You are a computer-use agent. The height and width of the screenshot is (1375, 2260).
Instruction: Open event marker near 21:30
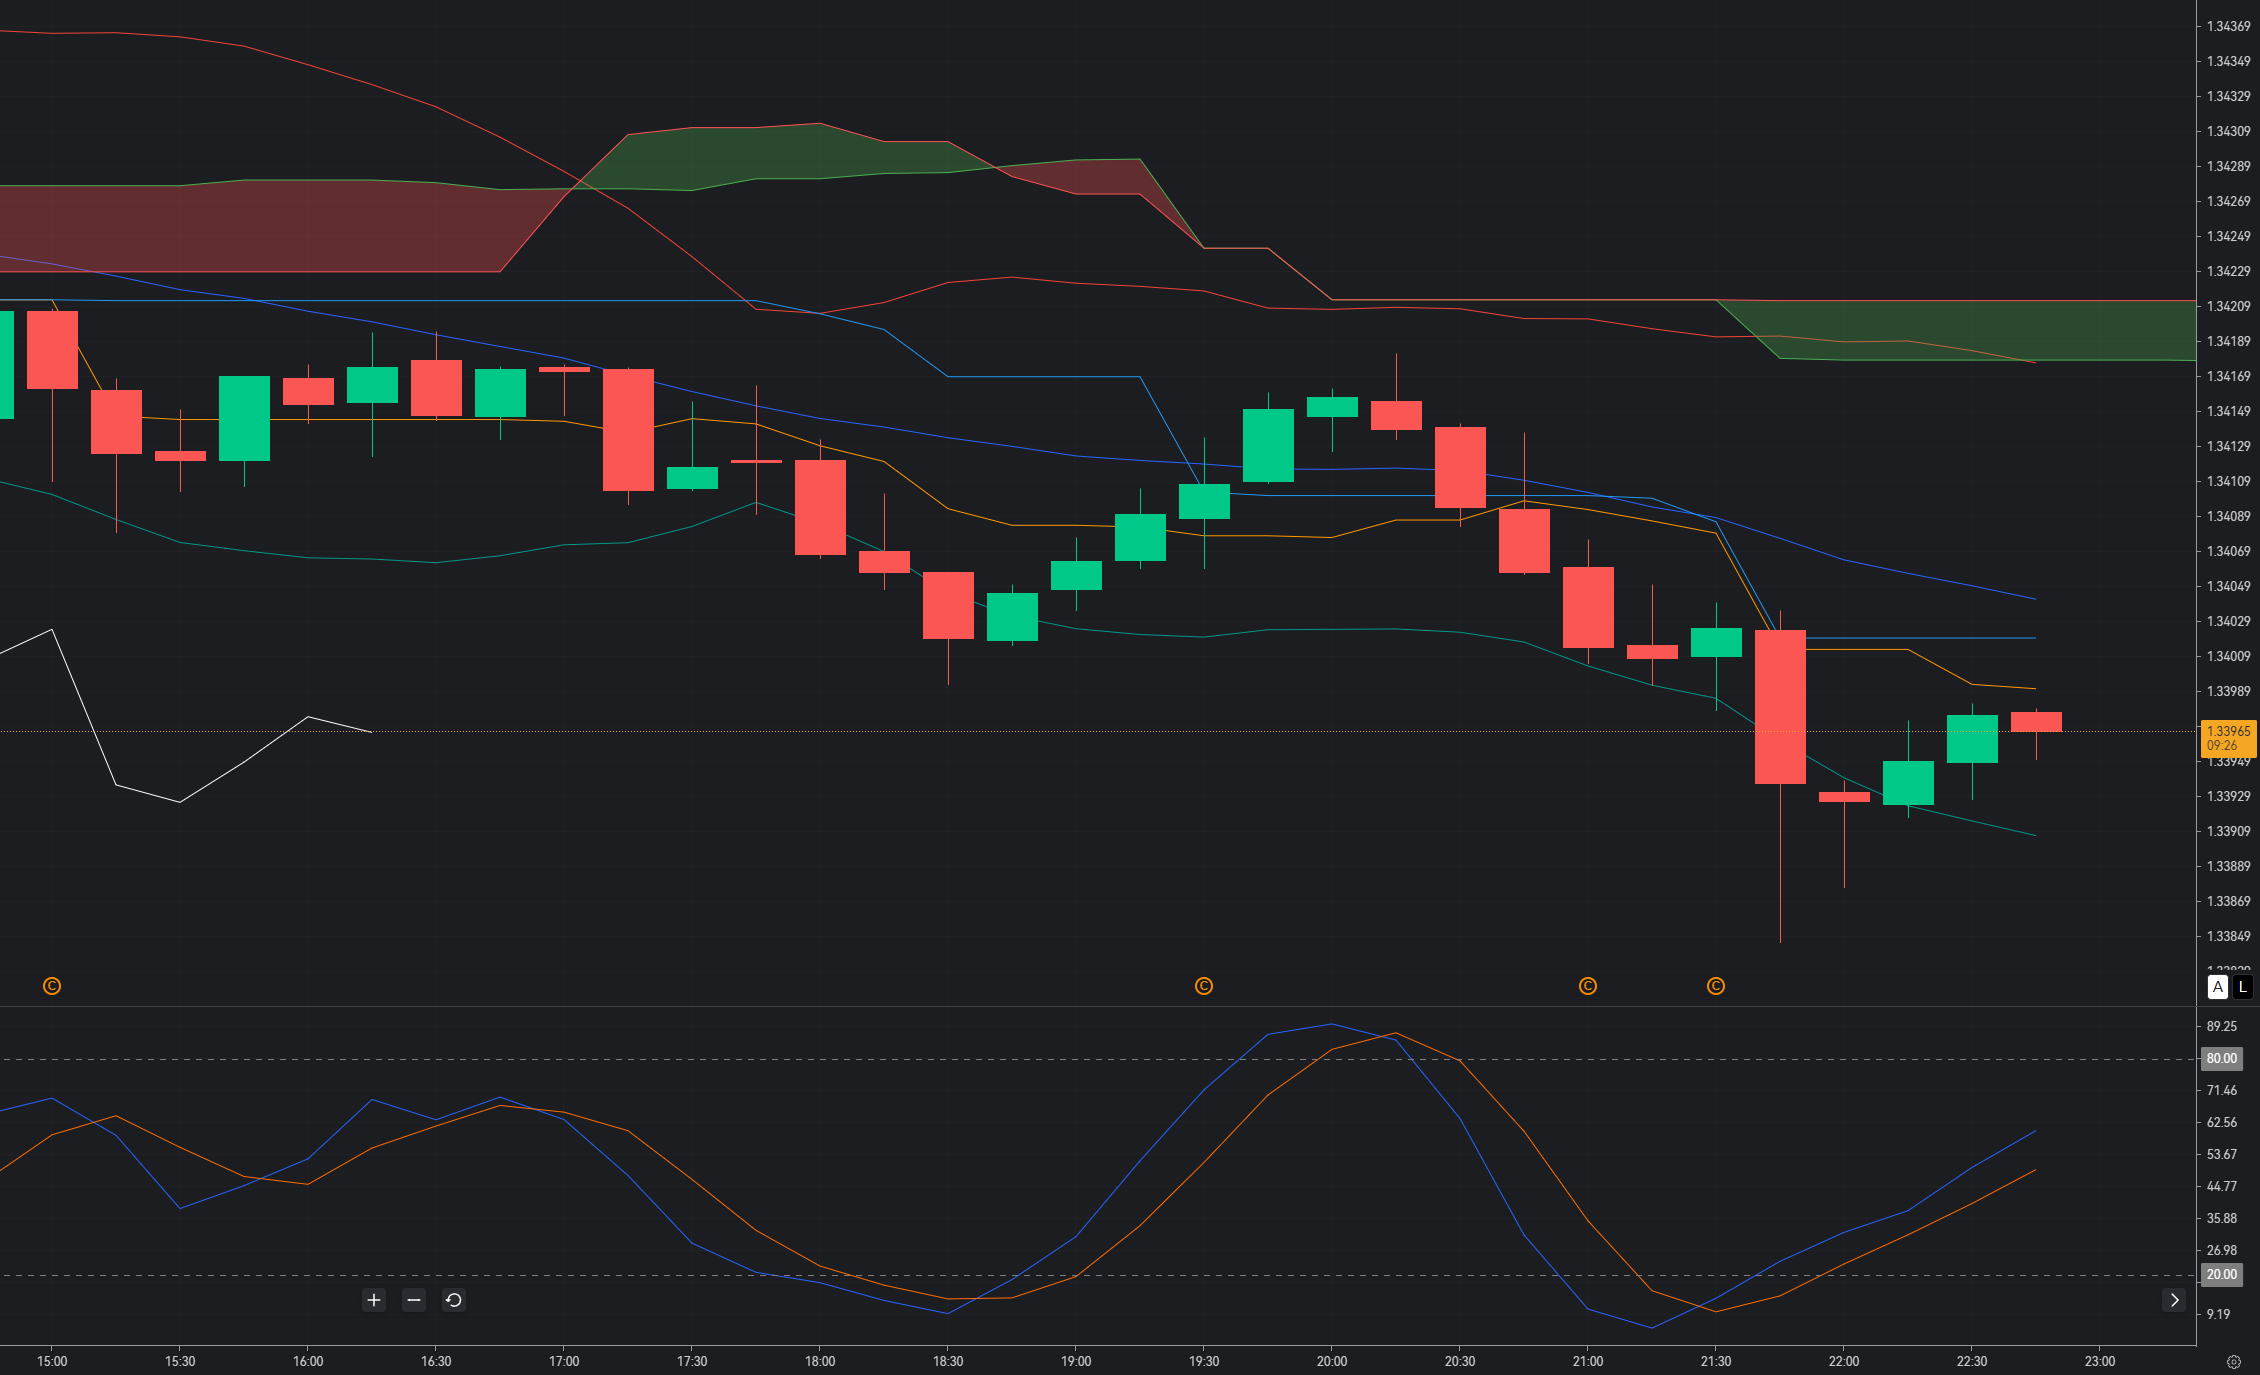(1716, 986)
